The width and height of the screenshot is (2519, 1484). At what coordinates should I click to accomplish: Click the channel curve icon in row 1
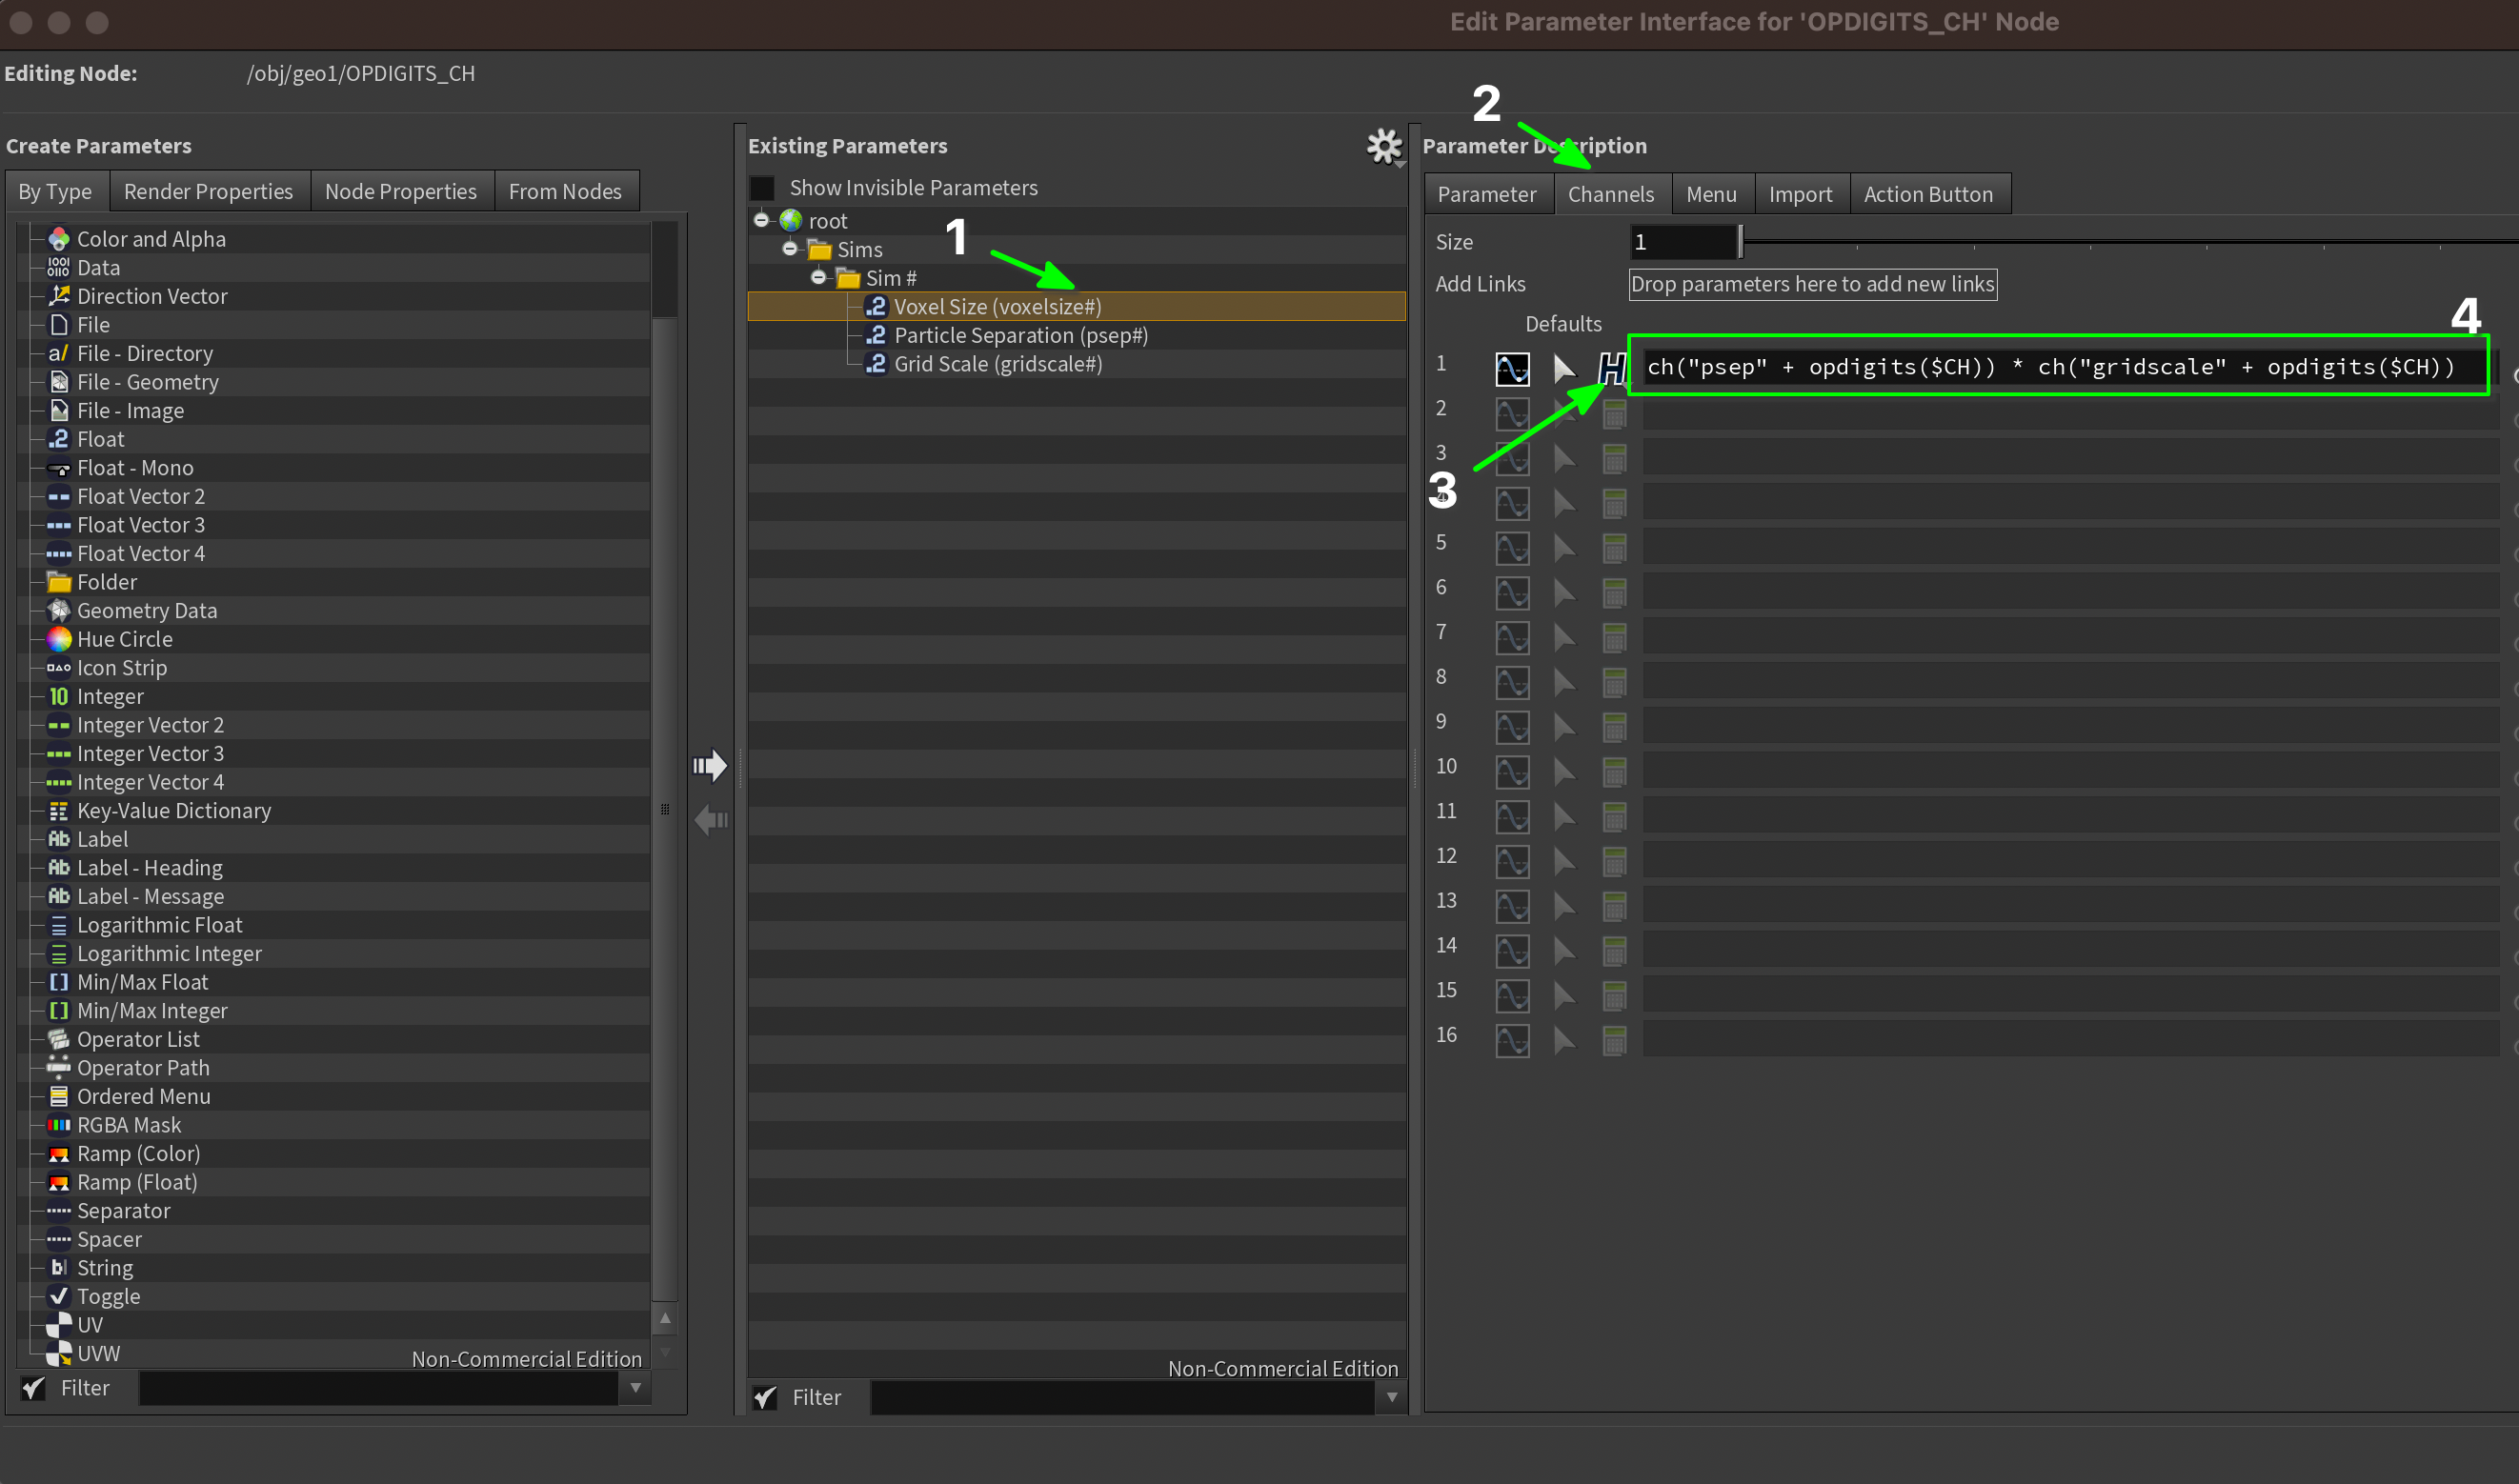pyautogui.click(x=1511, y=368)
